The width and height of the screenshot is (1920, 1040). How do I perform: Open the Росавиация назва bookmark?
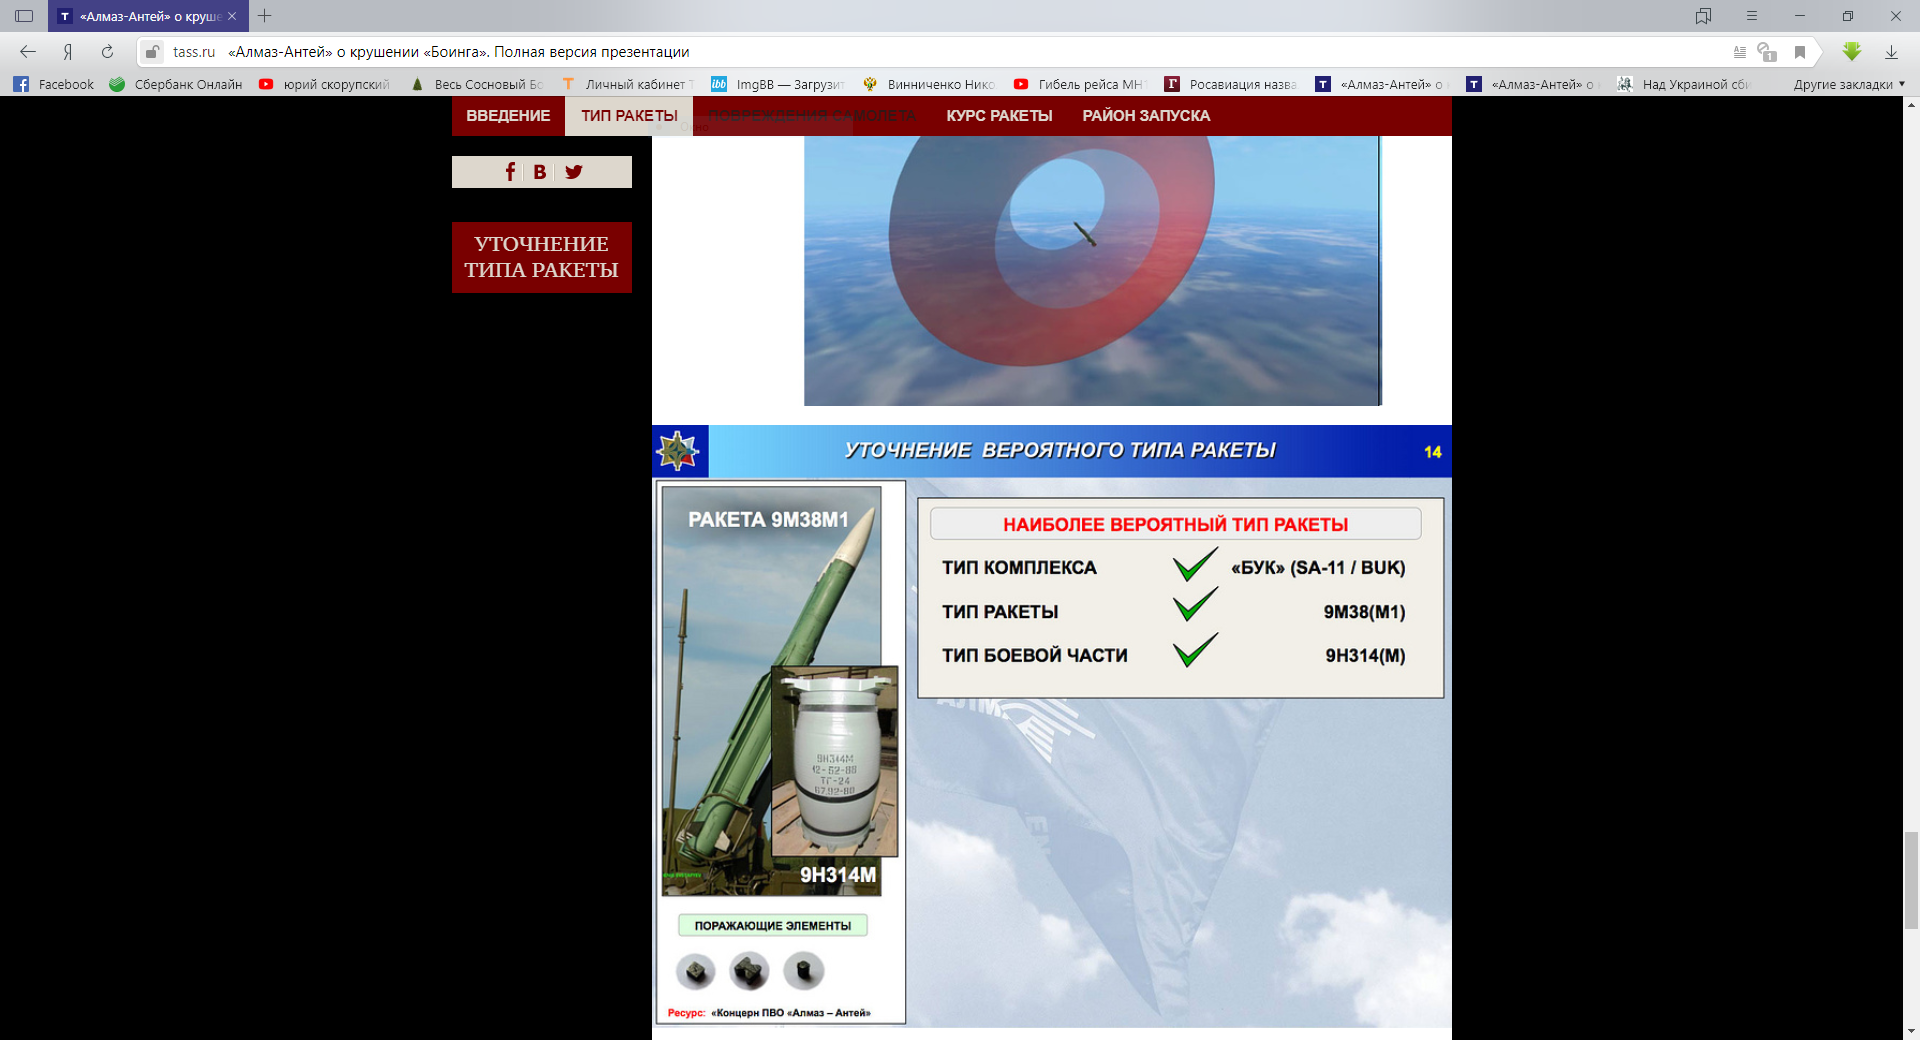click(1231, 85)
